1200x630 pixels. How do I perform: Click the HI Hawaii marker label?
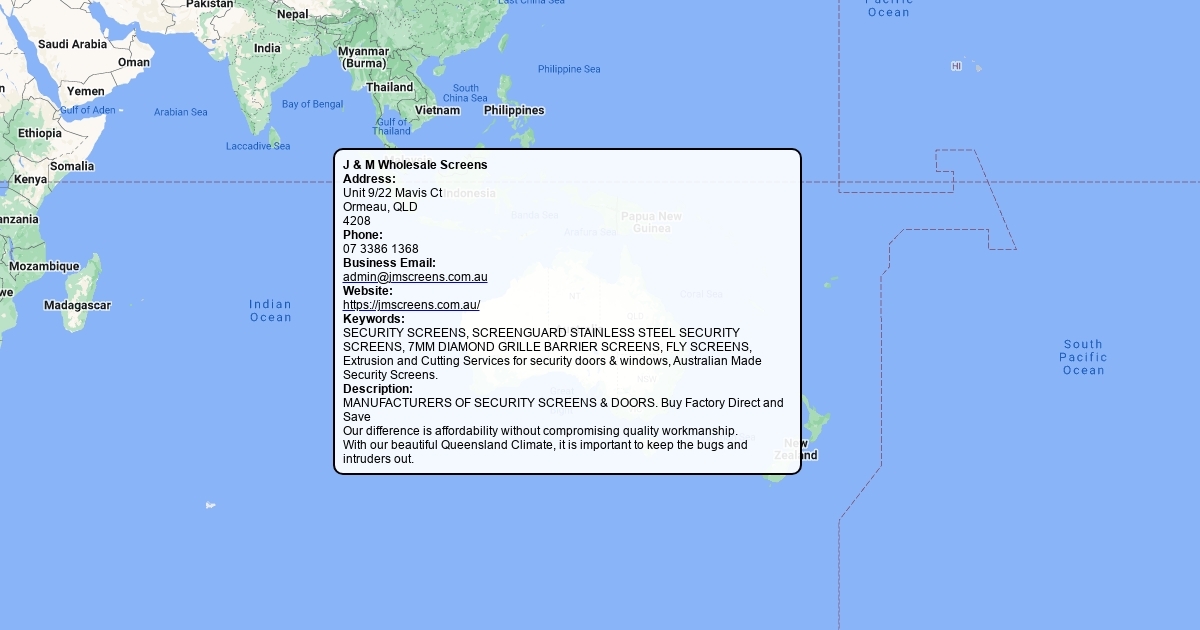point(956,66)
